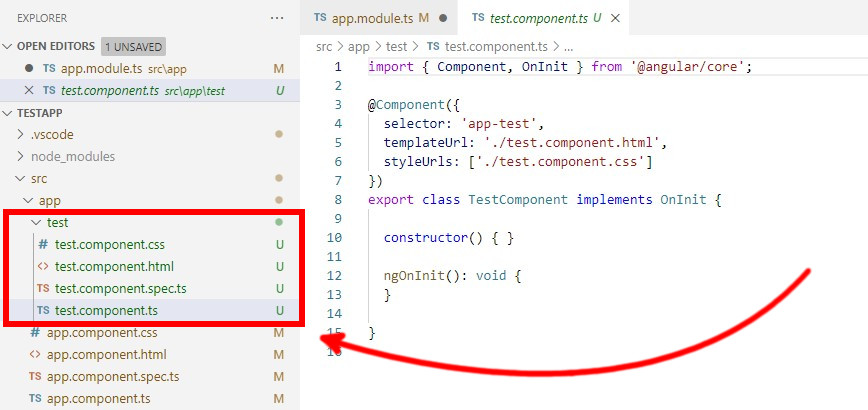
Task: Open the Explorer more actions ellipsis
Action: 277,18
